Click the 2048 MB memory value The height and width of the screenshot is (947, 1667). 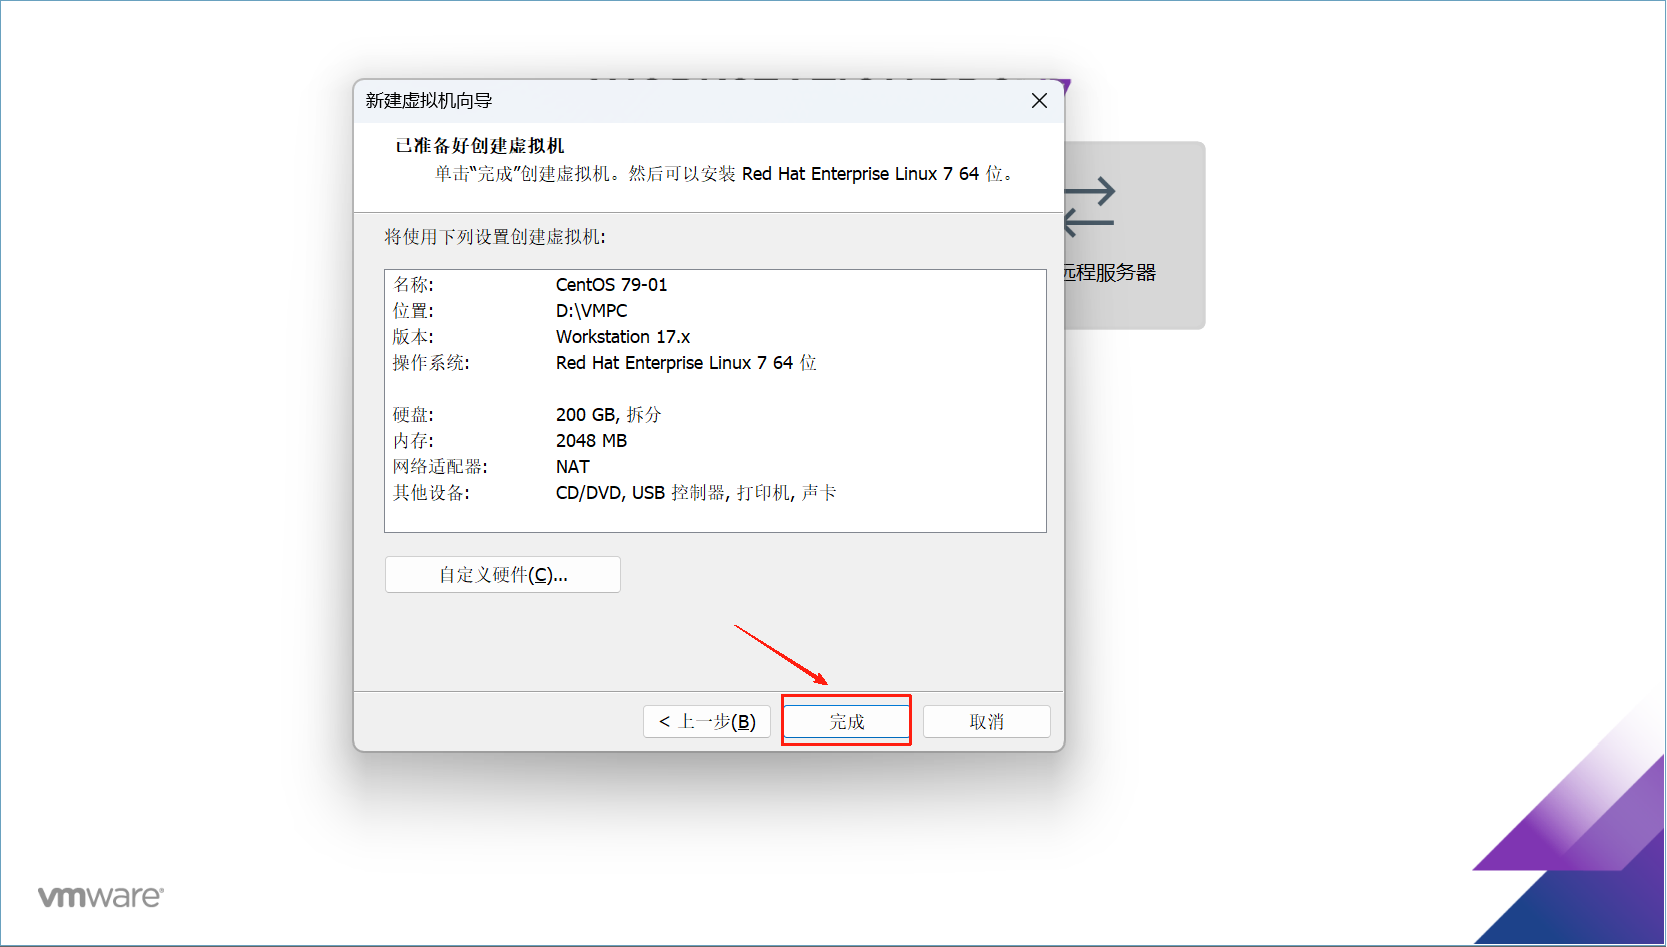(x=591, y=441)
